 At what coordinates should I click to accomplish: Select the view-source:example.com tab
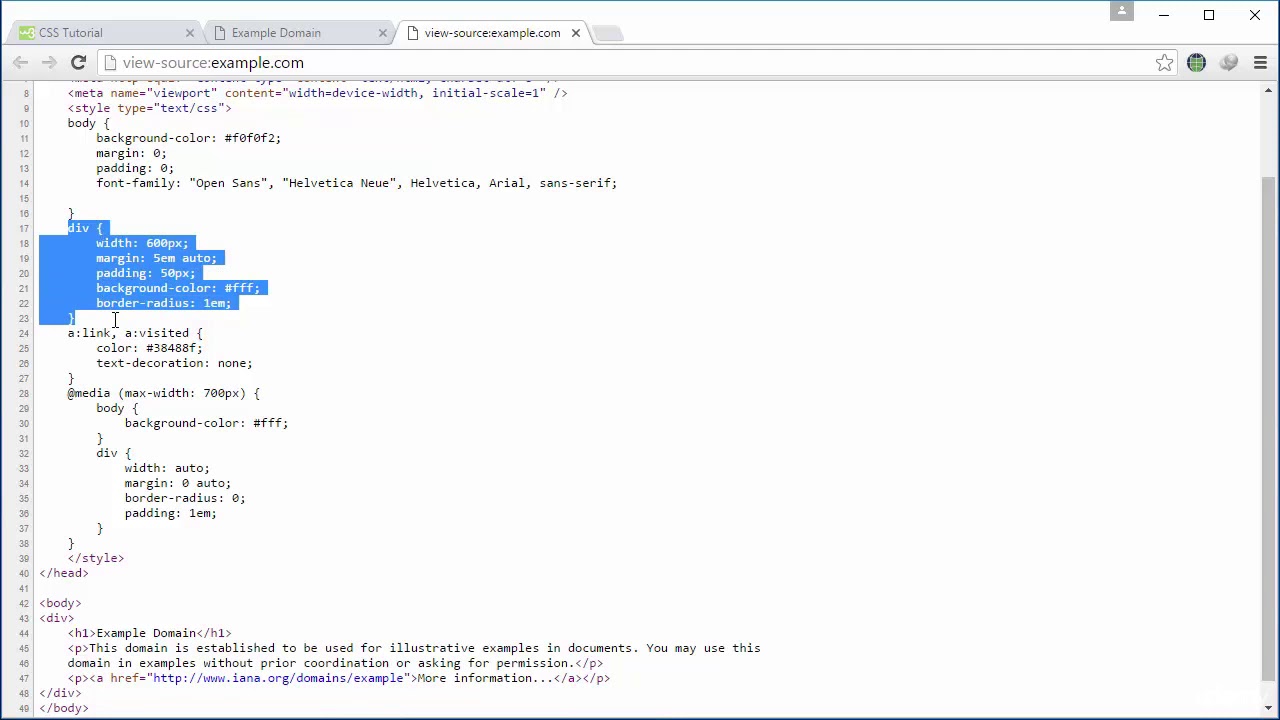point(490,33)
